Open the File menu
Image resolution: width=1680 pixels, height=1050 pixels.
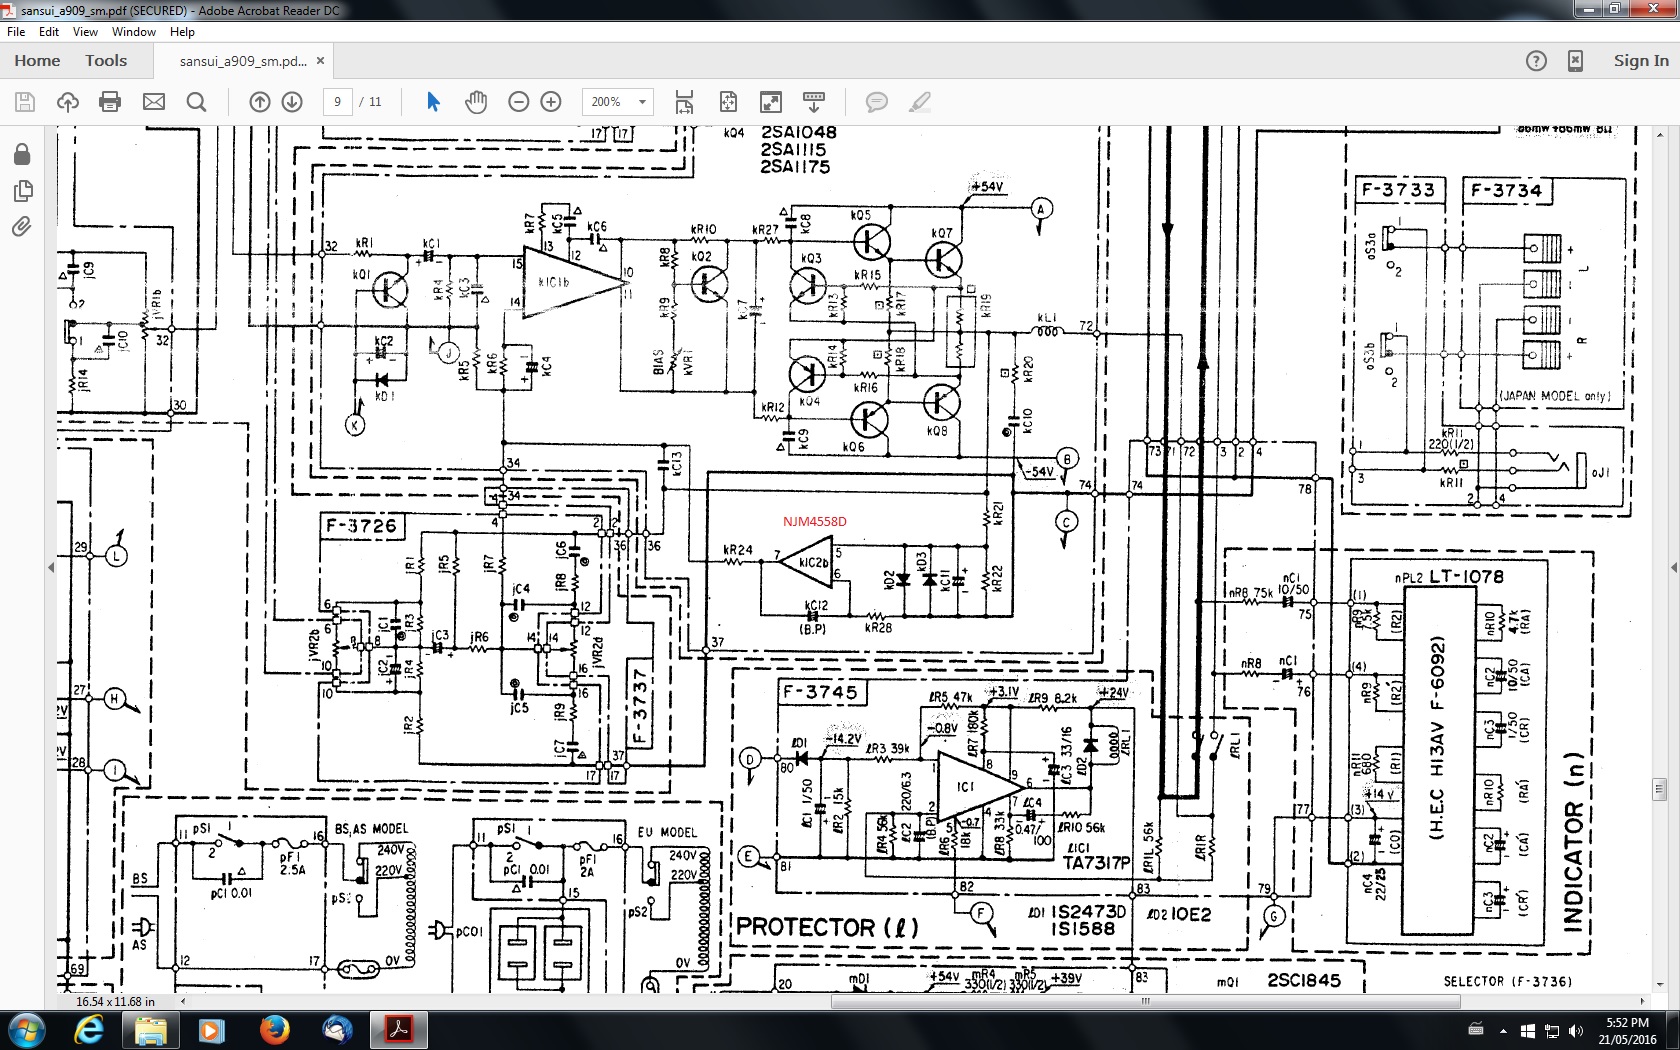[16, 32]
